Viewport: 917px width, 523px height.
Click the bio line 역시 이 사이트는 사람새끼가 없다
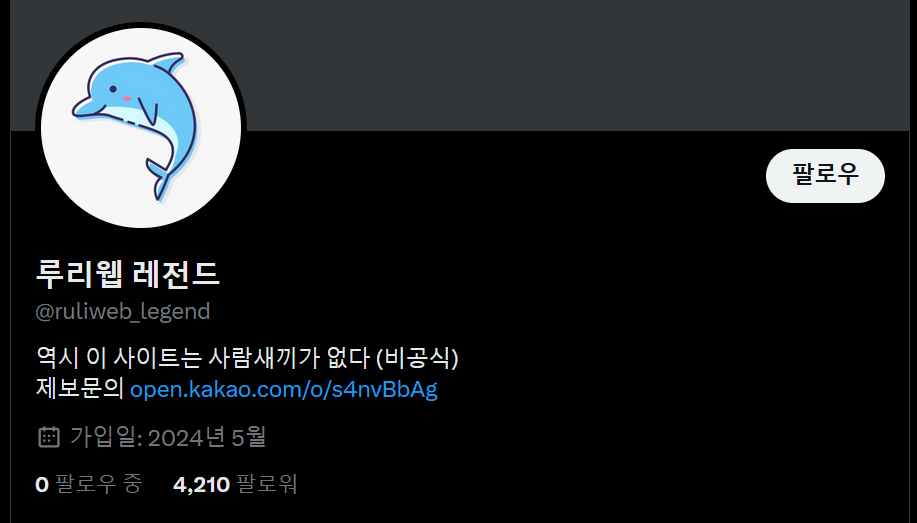click(x=203, y=357)
